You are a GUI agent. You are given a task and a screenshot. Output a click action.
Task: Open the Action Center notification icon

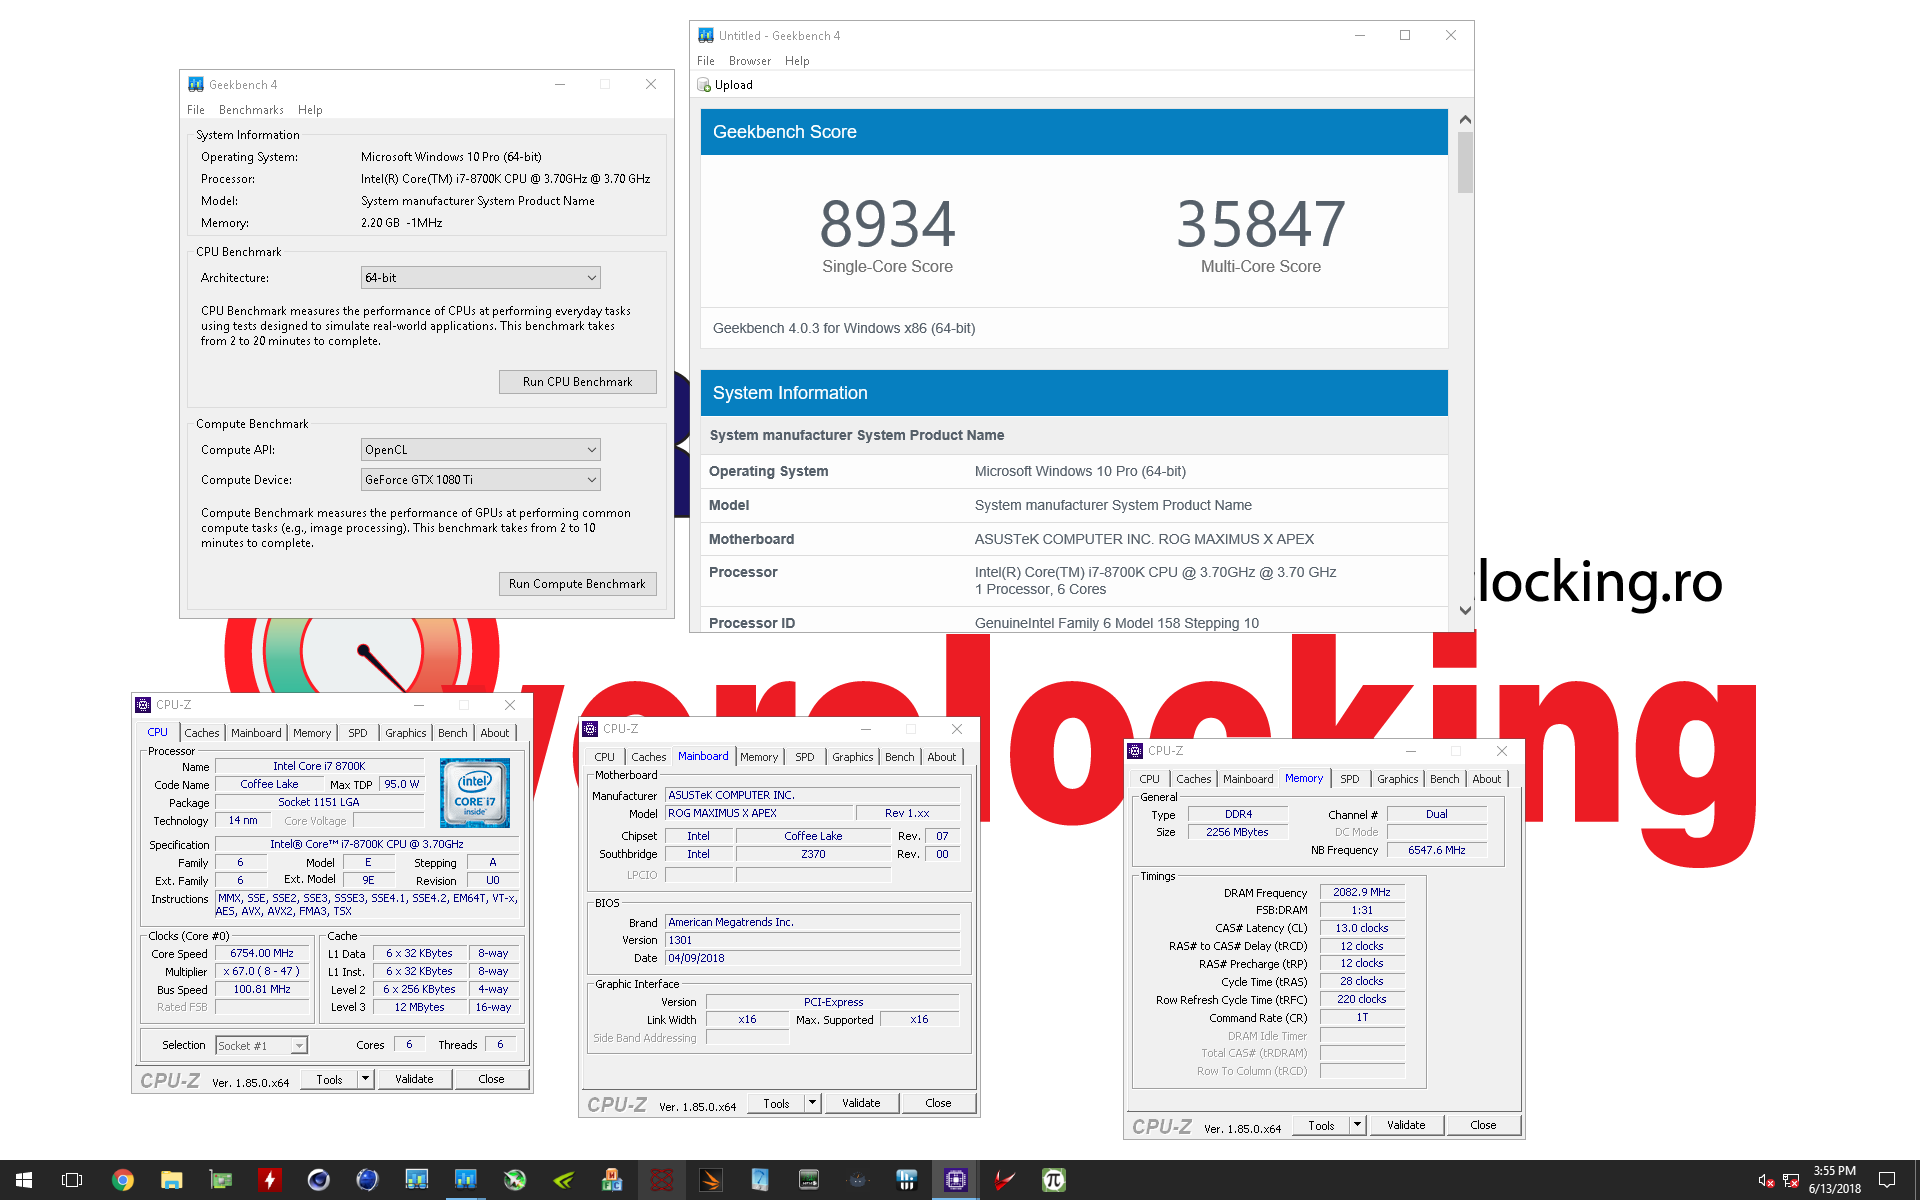tap(1887, 1180)
